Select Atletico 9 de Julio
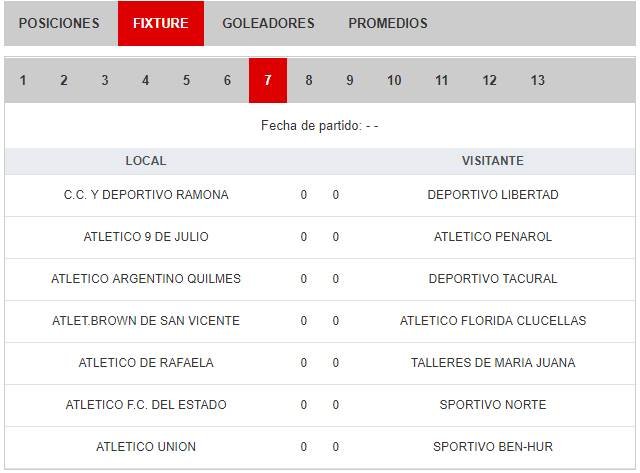The image size is (640, 473). 146,237
